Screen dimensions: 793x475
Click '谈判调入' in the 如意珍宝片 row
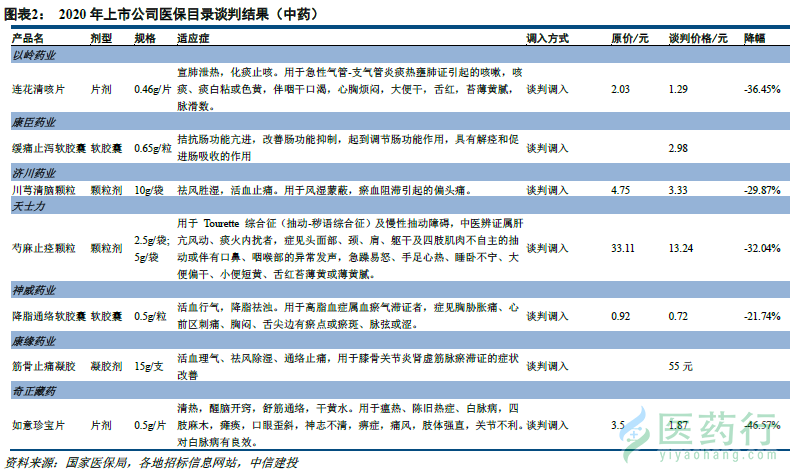click(547, 425)
